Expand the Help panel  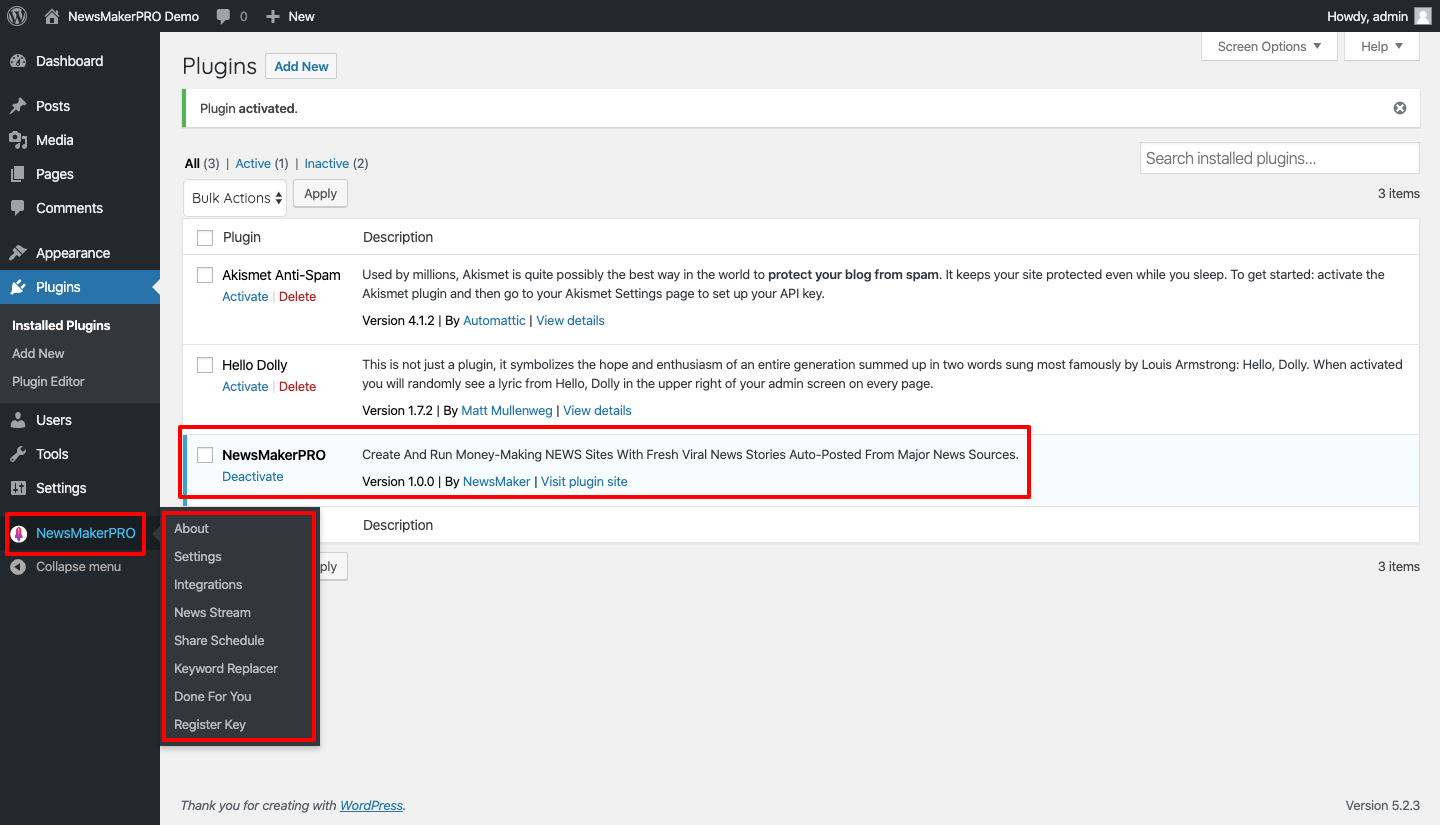click(1382, 46)
